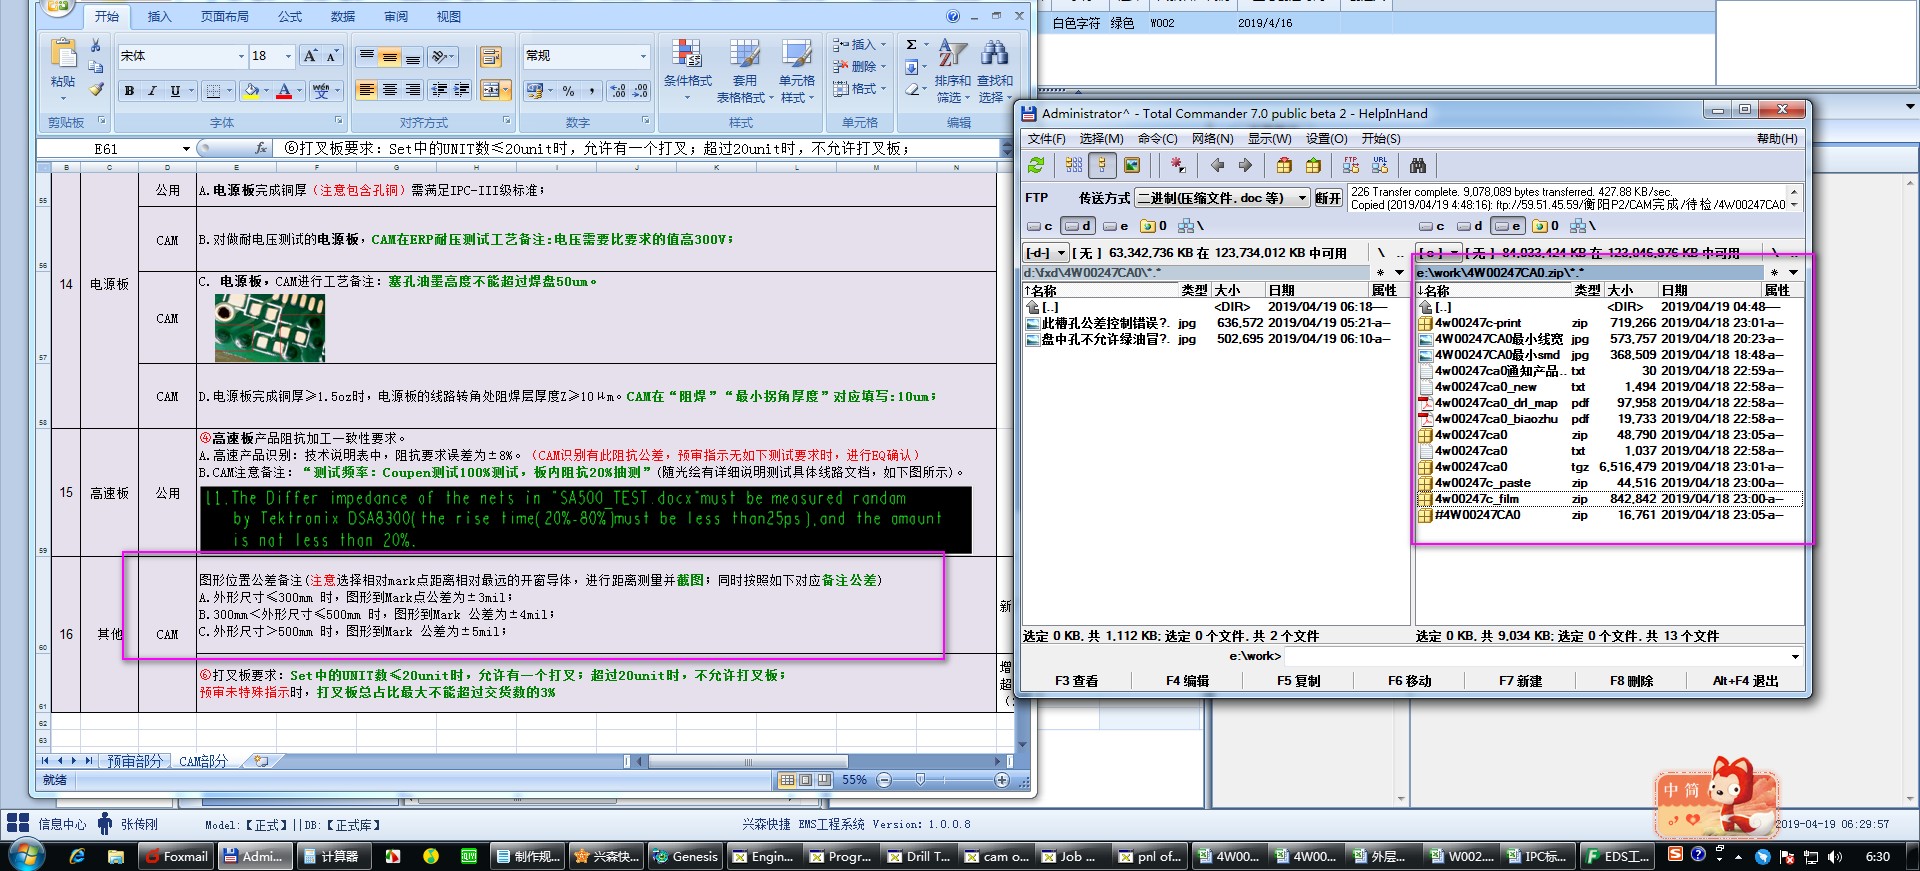Switch to the 预审部分 sheet tab
1920x871 pixels.
click(x=134, y=761)
